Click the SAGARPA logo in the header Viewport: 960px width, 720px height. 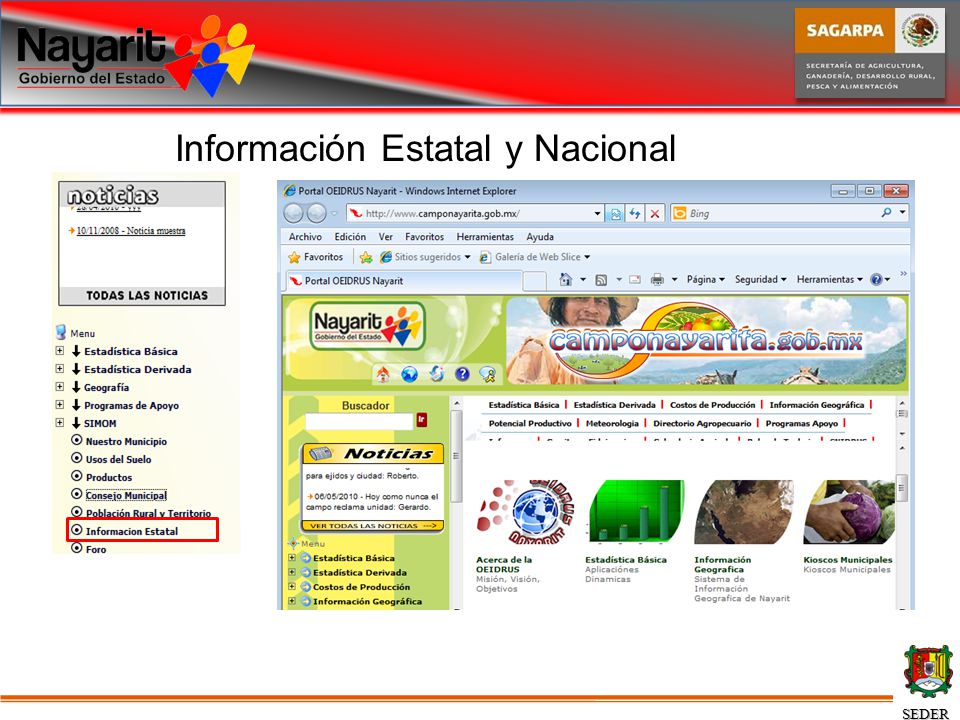pyautogui.click(x=869, y=52)
